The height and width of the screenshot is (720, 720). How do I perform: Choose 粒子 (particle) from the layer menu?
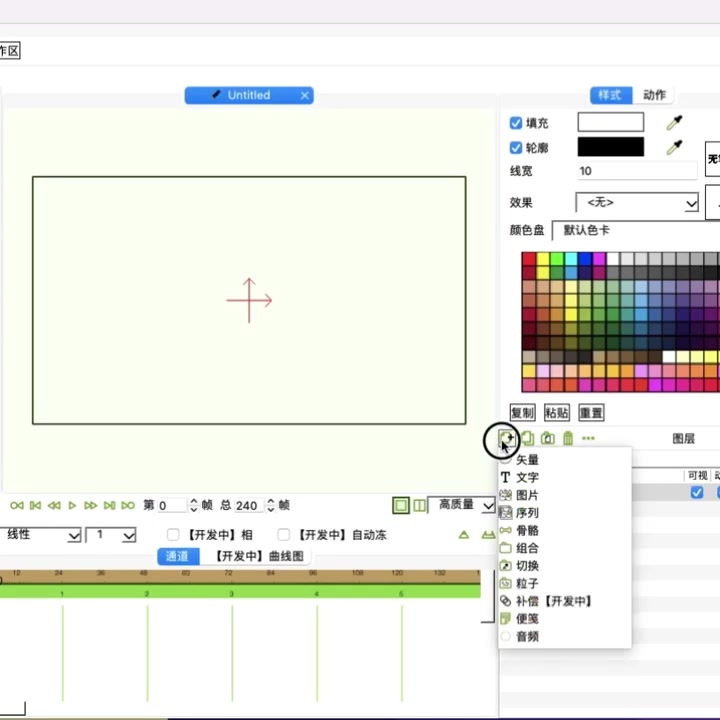[527, 583]
